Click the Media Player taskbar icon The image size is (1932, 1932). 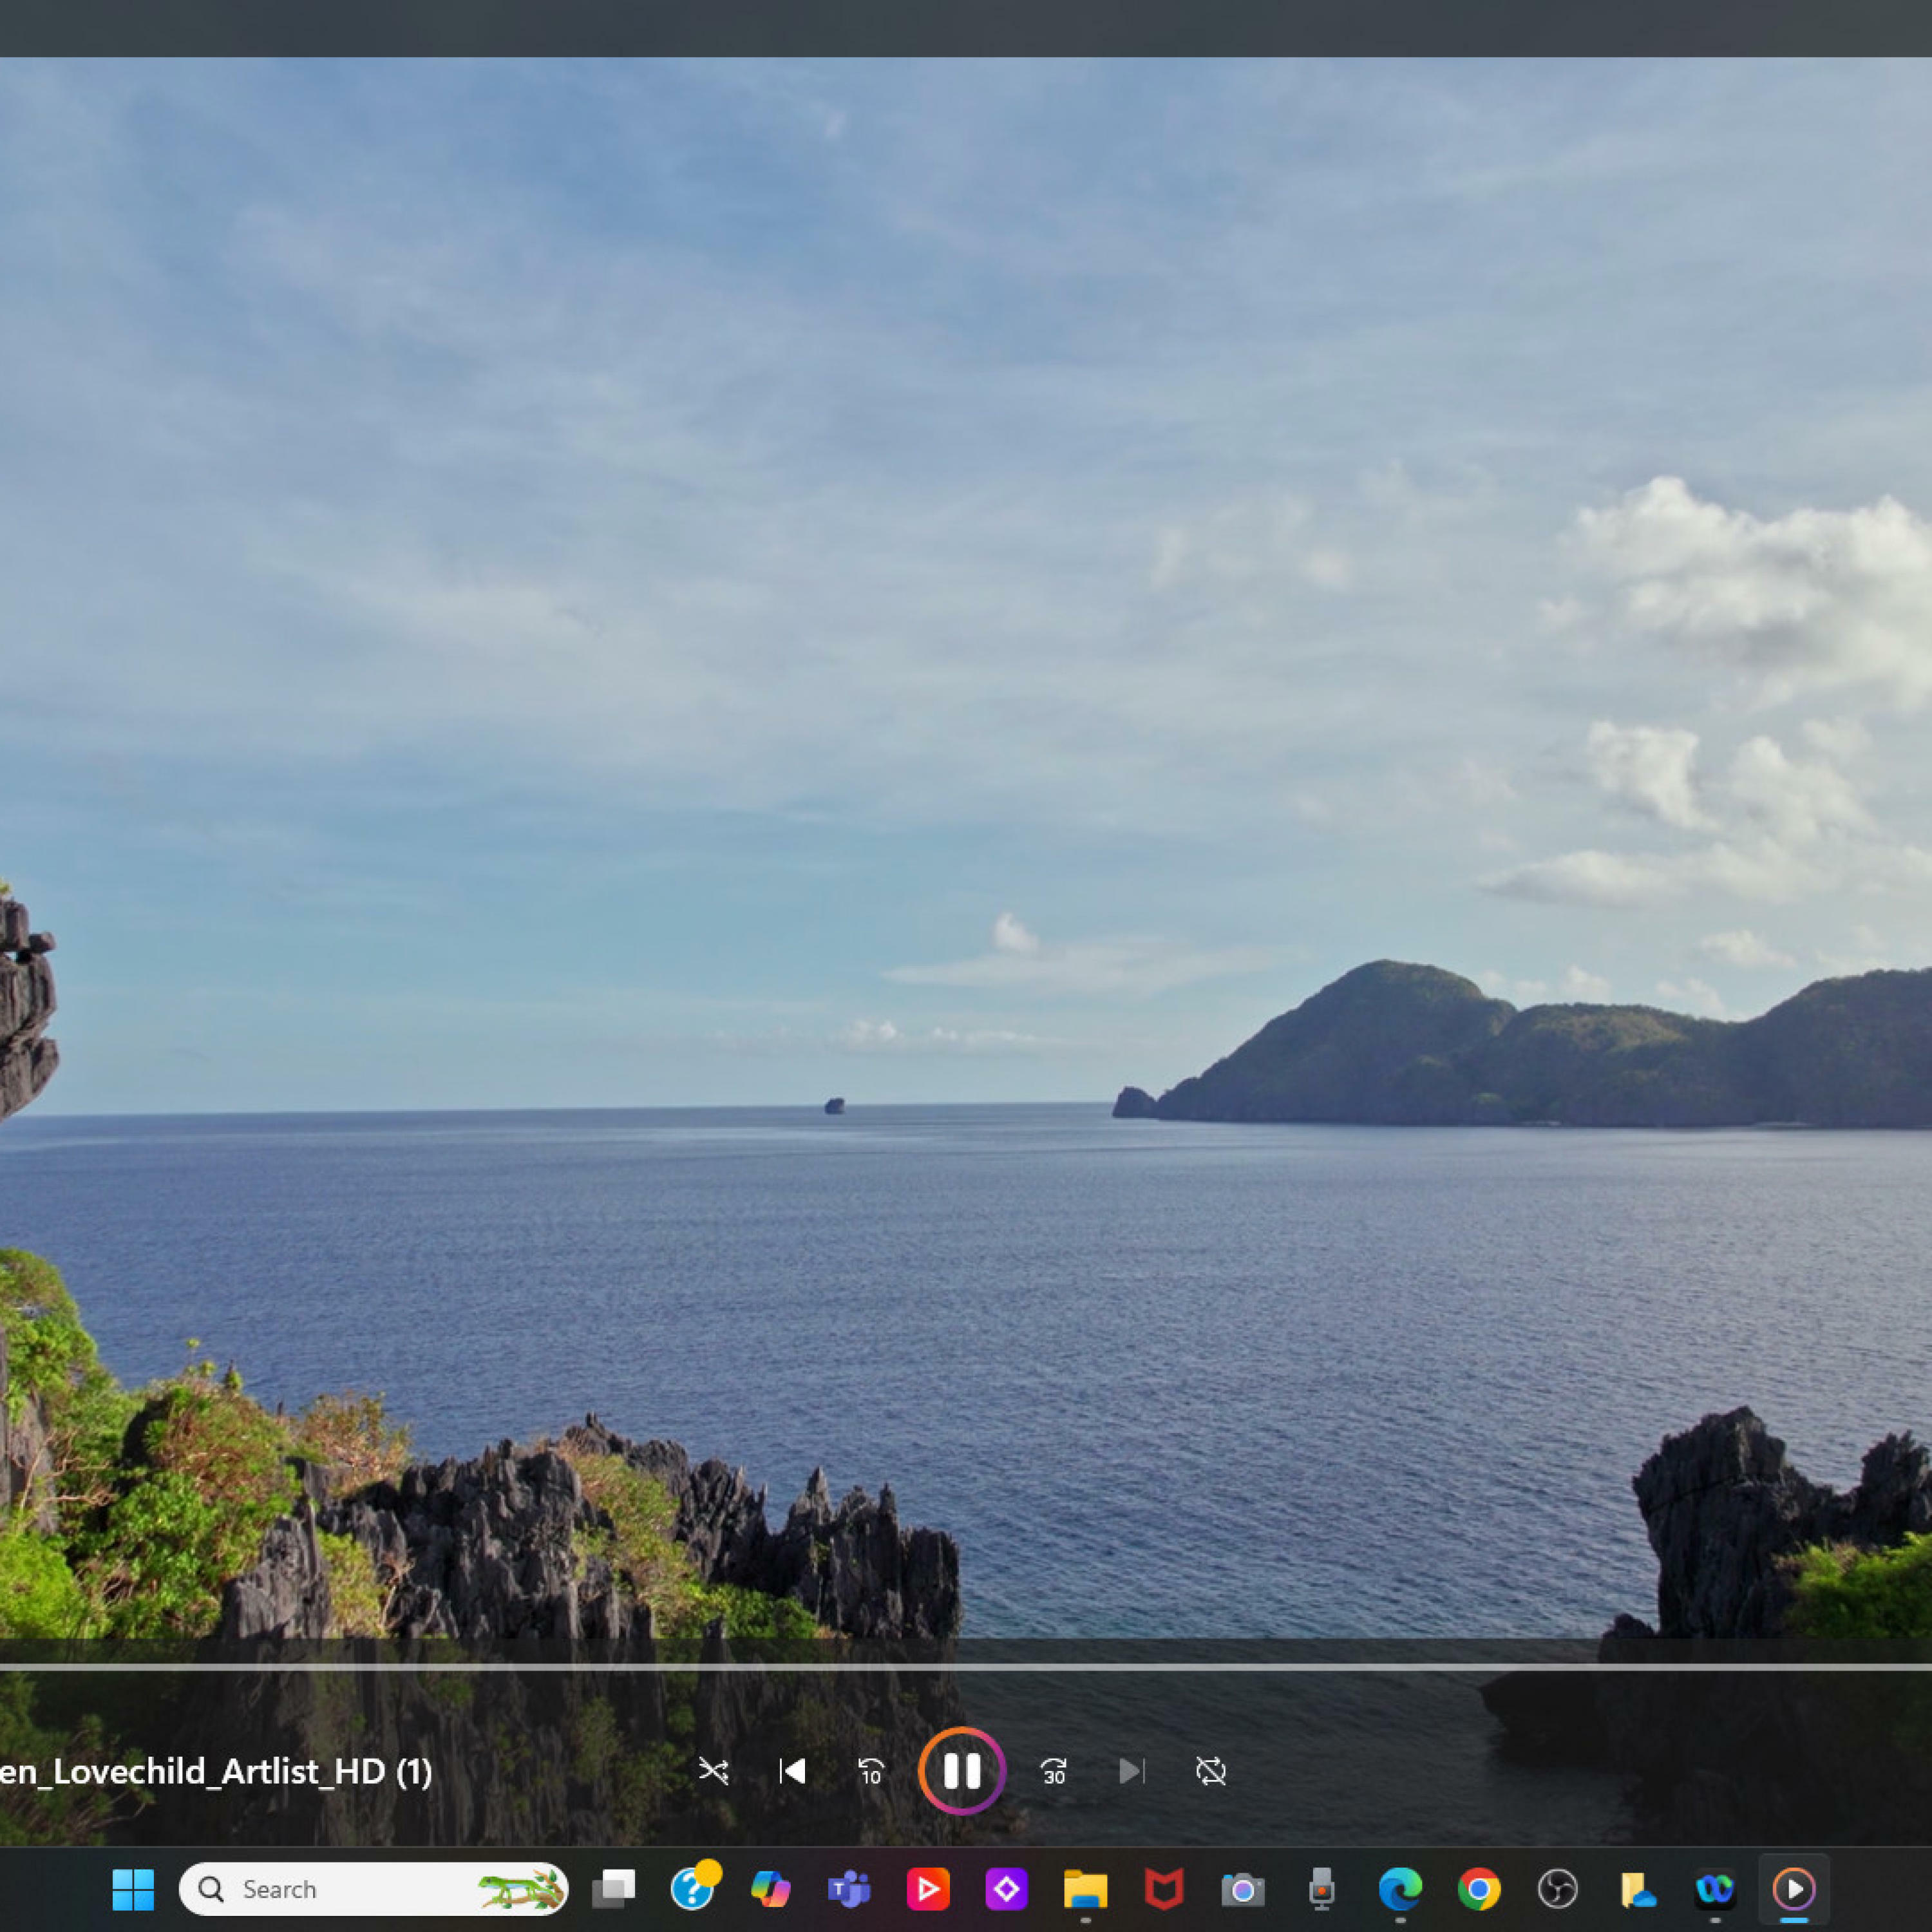point(1794,1889)
